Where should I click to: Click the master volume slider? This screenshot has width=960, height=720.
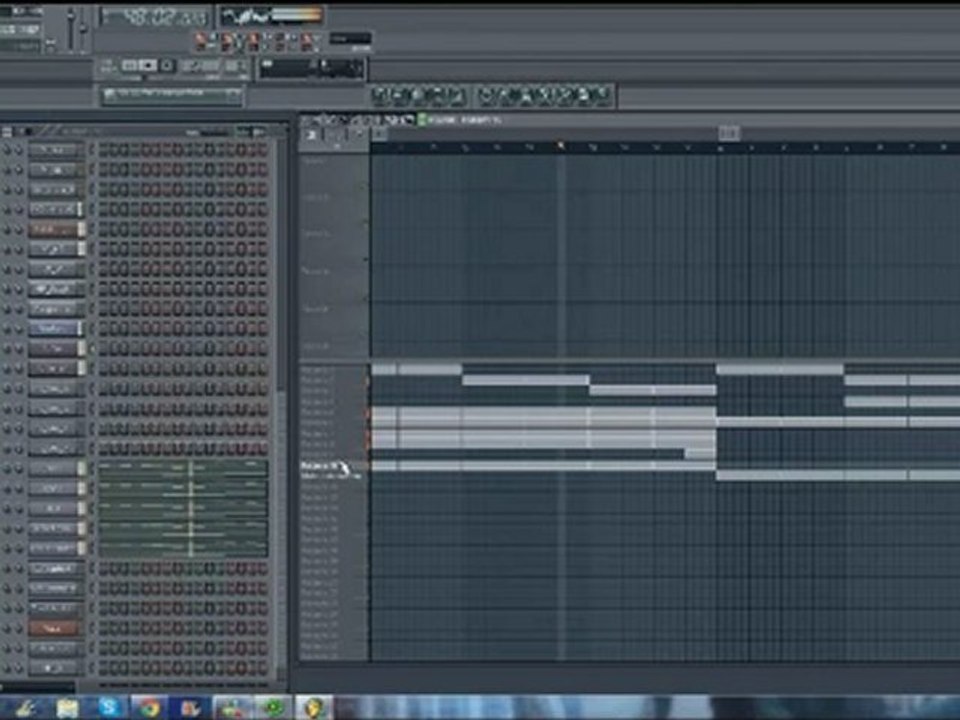(x=71, y=29)
